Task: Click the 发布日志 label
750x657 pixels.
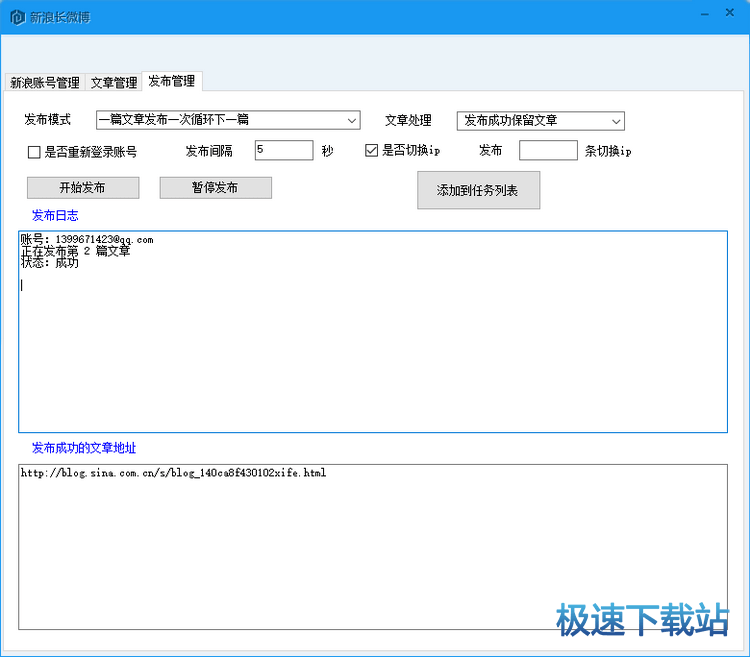Action: [55, 216]
